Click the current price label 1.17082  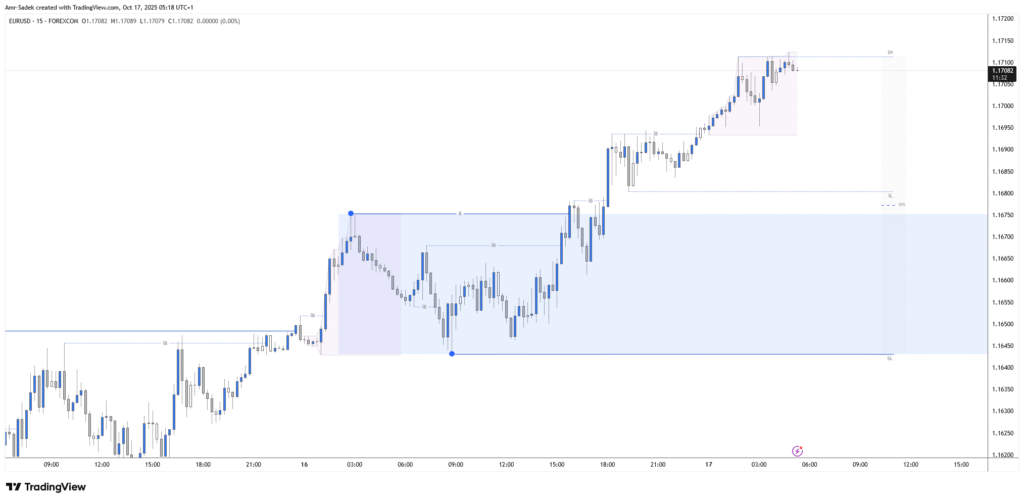[x=1002, y=70]
